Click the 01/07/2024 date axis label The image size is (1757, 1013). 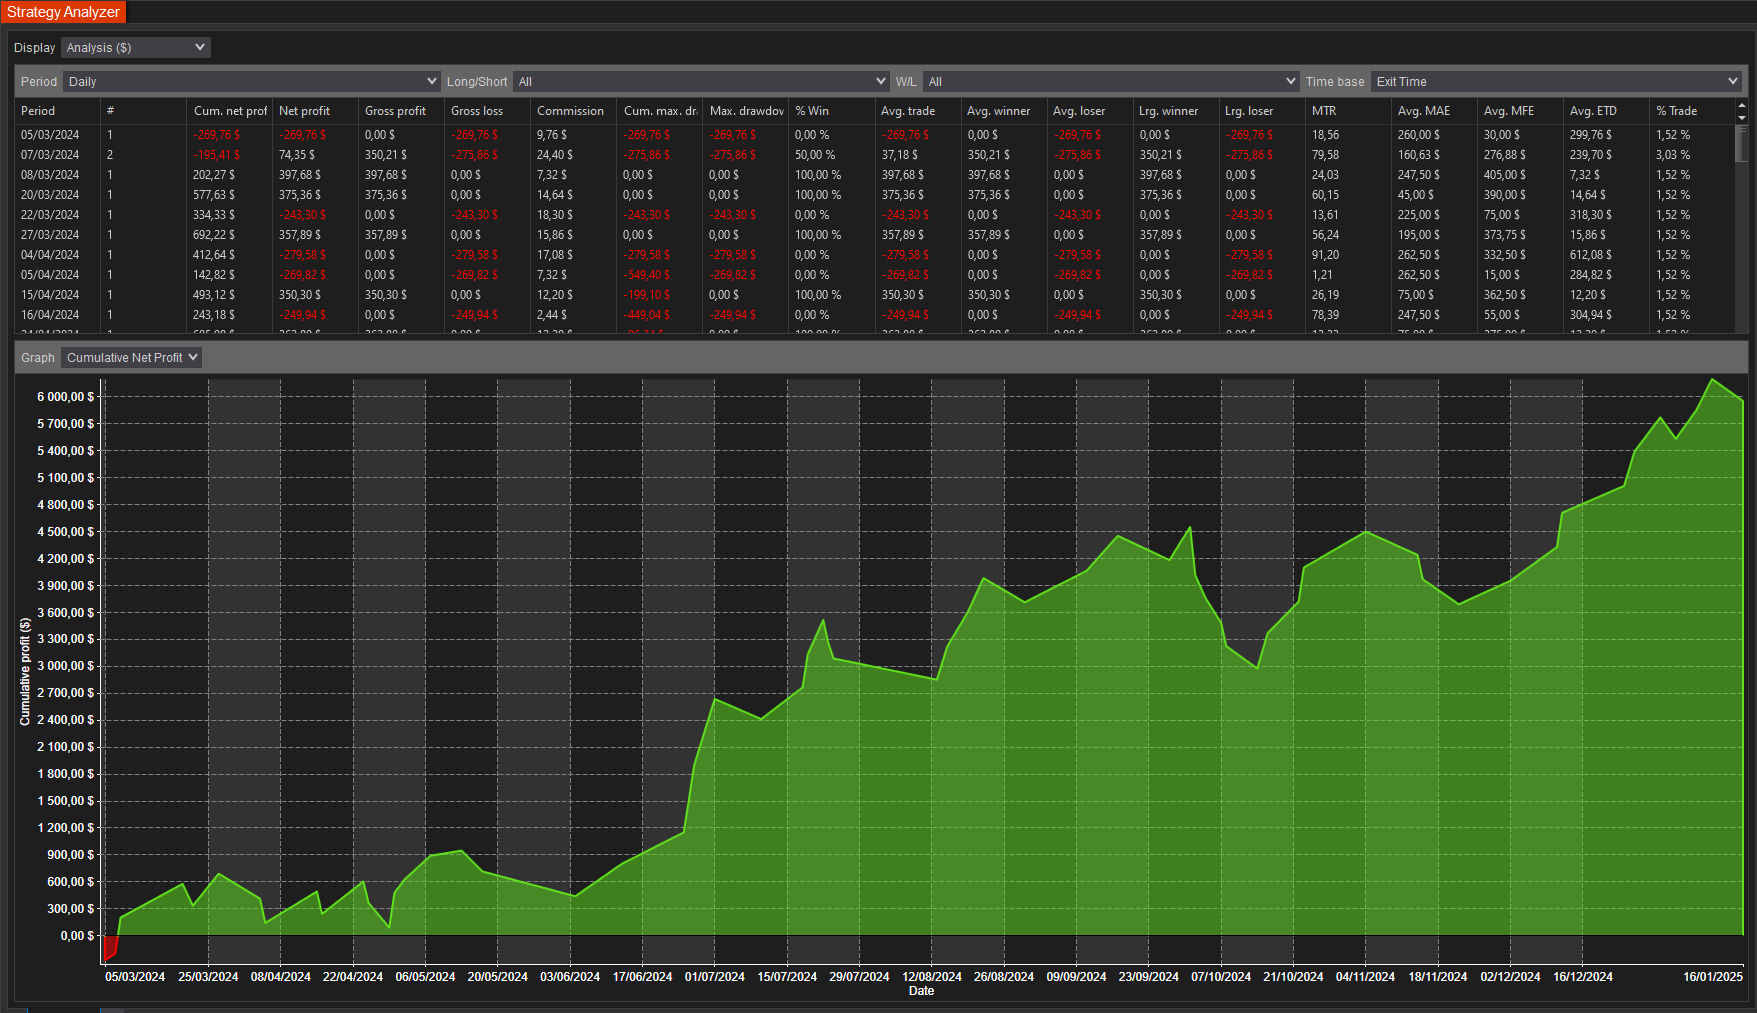(x=714, y=977)
